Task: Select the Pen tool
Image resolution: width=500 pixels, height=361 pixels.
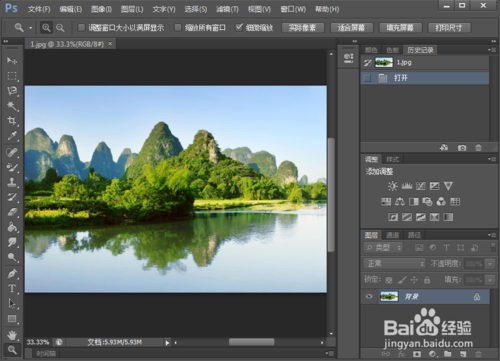Action: pos(12,273)
